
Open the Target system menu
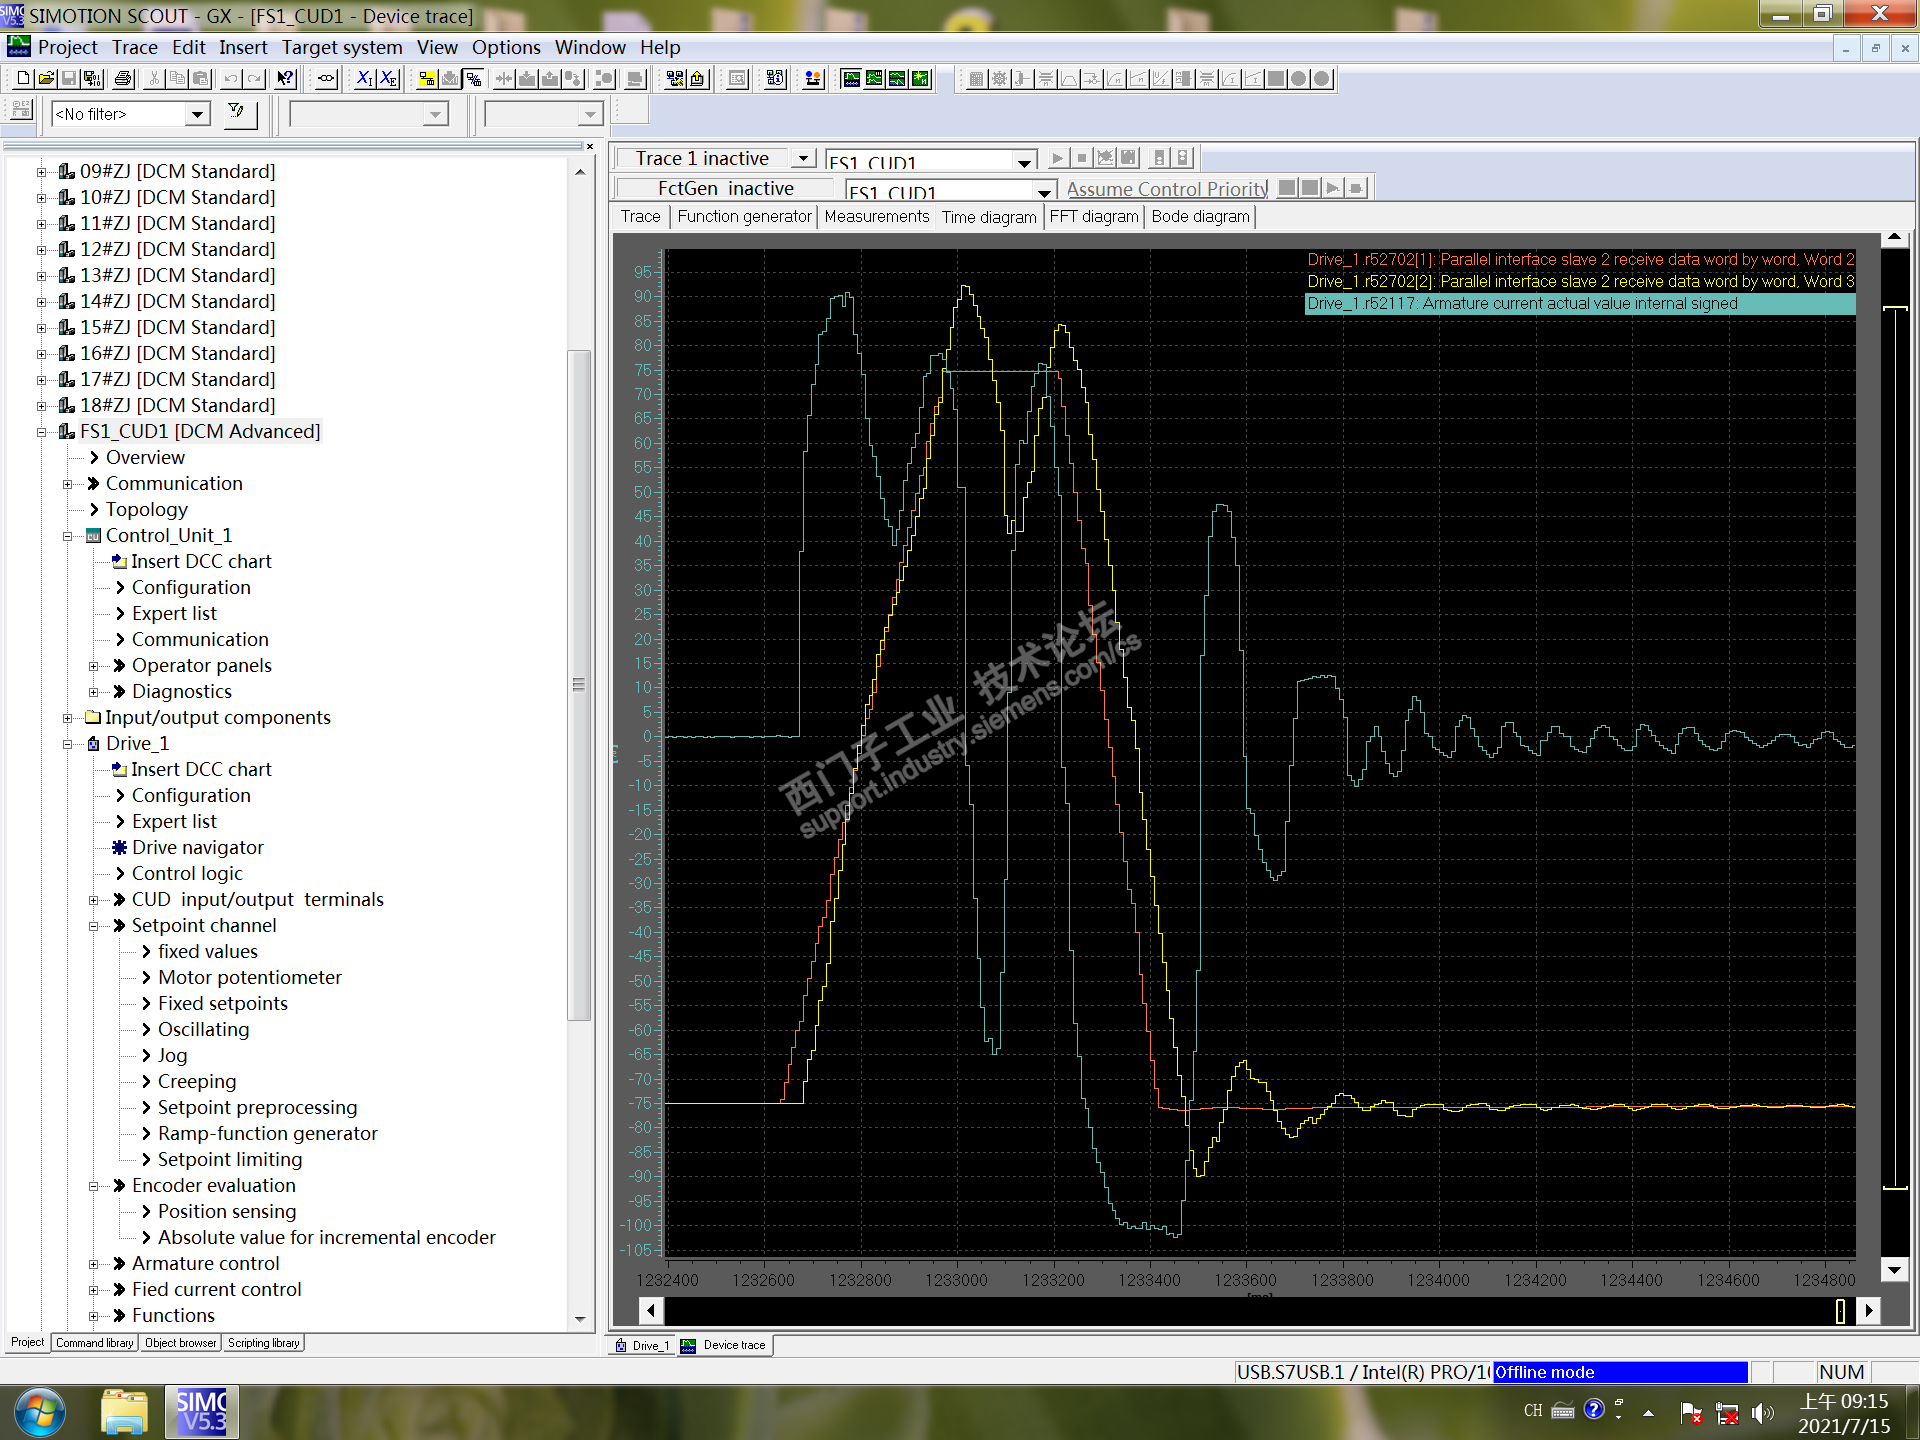[x=341, y=47]
